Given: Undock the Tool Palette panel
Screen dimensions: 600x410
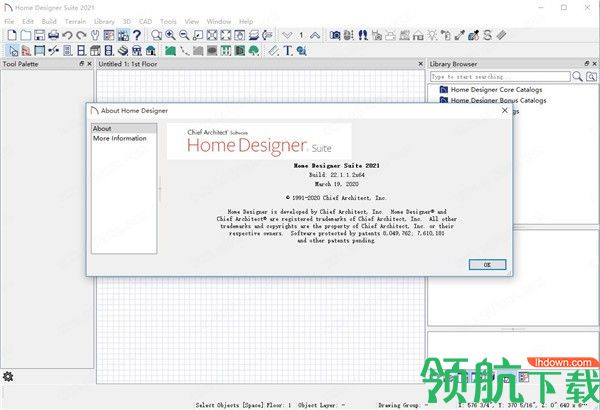Looking at the screenshot, I should pos(82,64).
